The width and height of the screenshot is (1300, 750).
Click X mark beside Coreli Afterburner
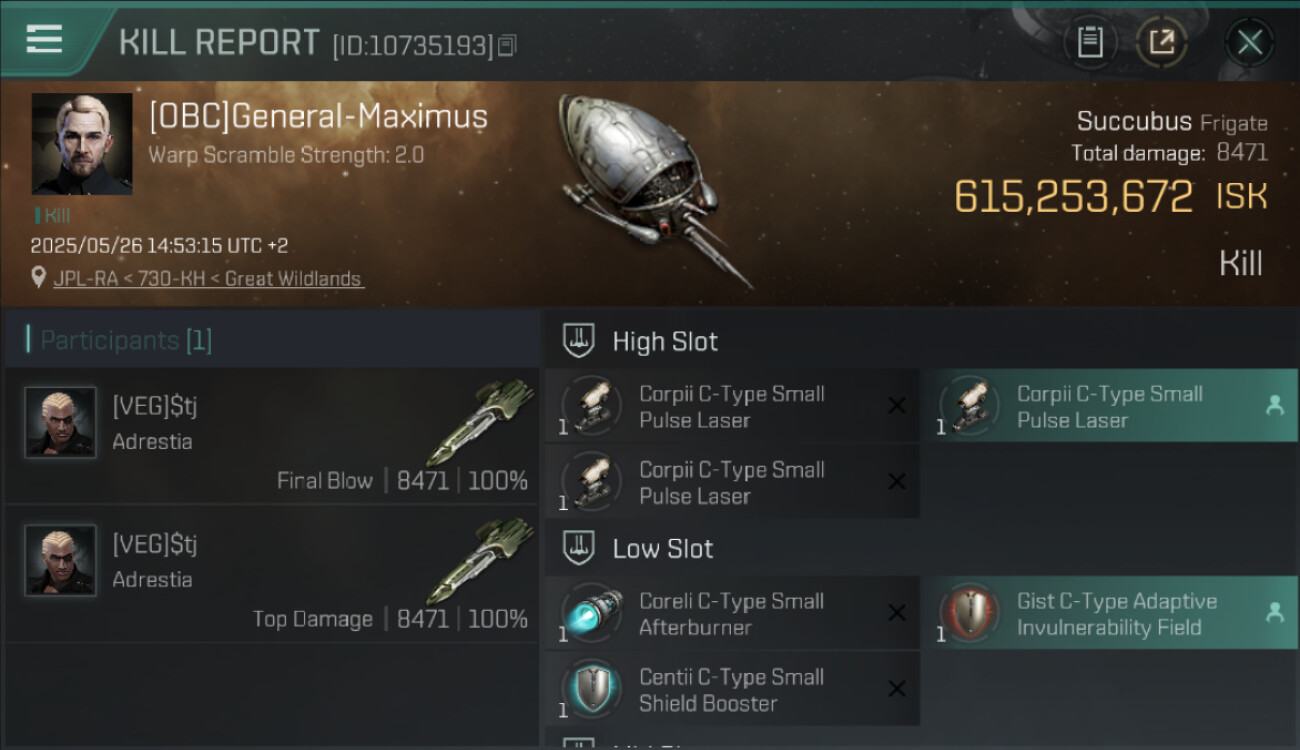(897, 613)
